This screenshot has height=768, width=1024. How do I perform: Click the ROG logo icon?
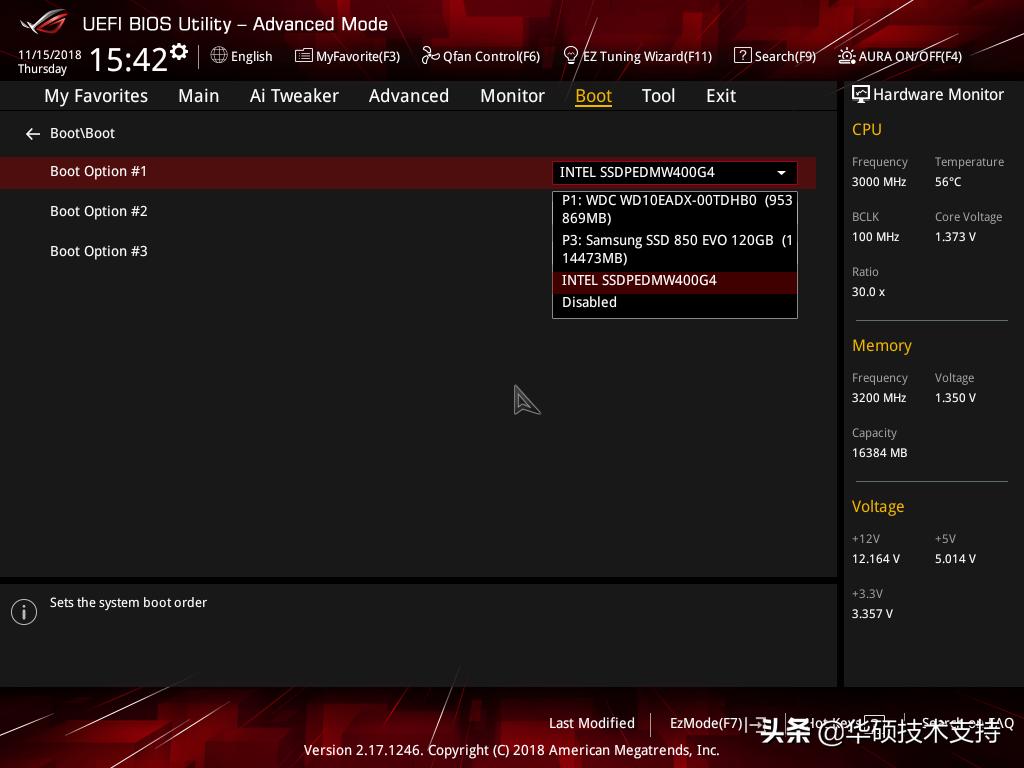coord(44,22)
